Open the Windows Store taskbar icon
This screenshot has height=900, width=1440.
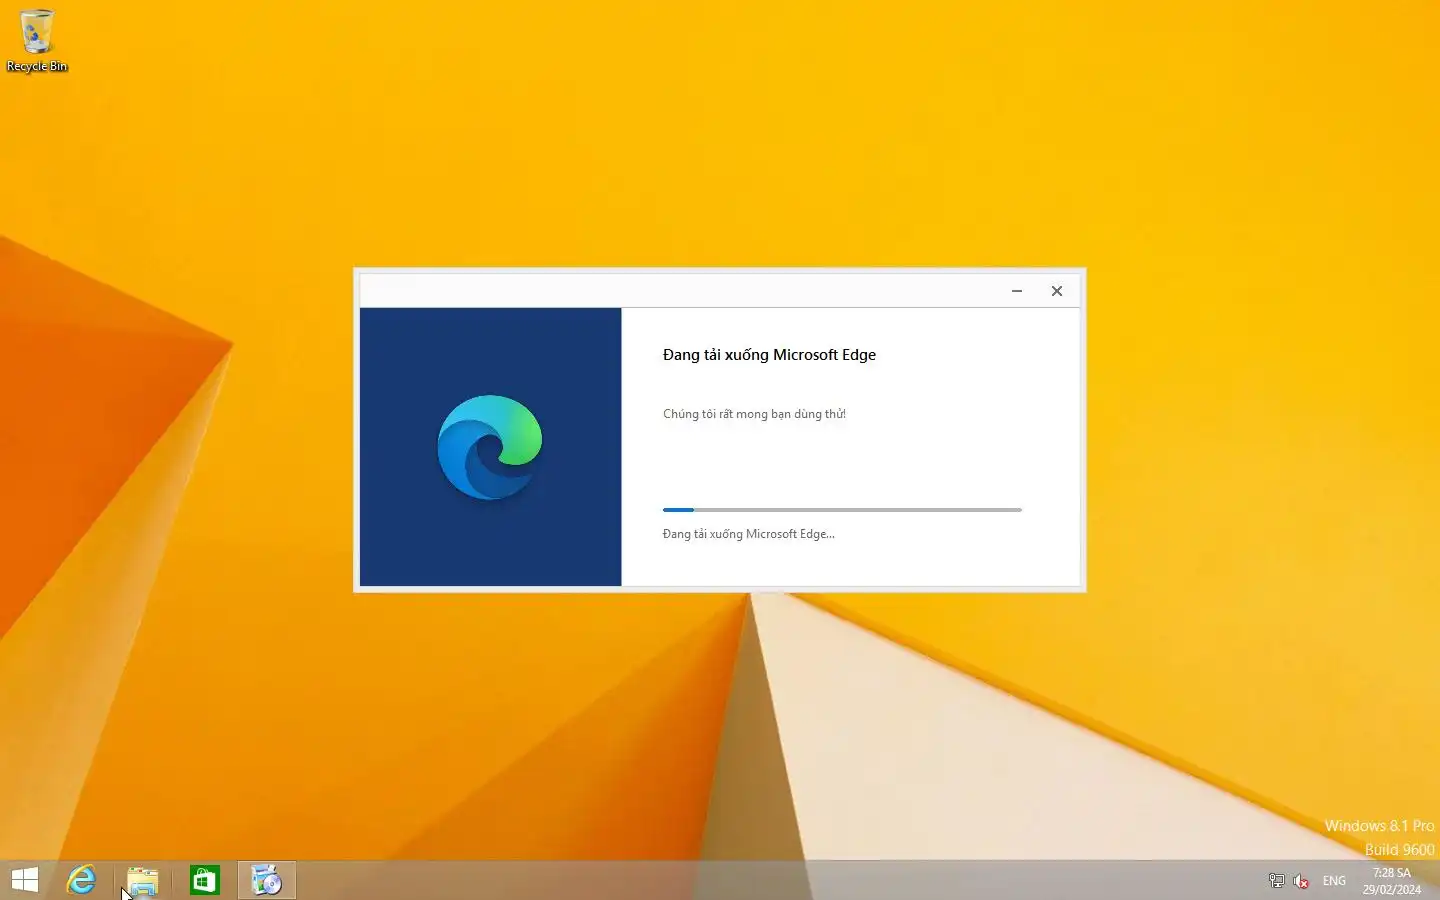[x=205, y=880]
